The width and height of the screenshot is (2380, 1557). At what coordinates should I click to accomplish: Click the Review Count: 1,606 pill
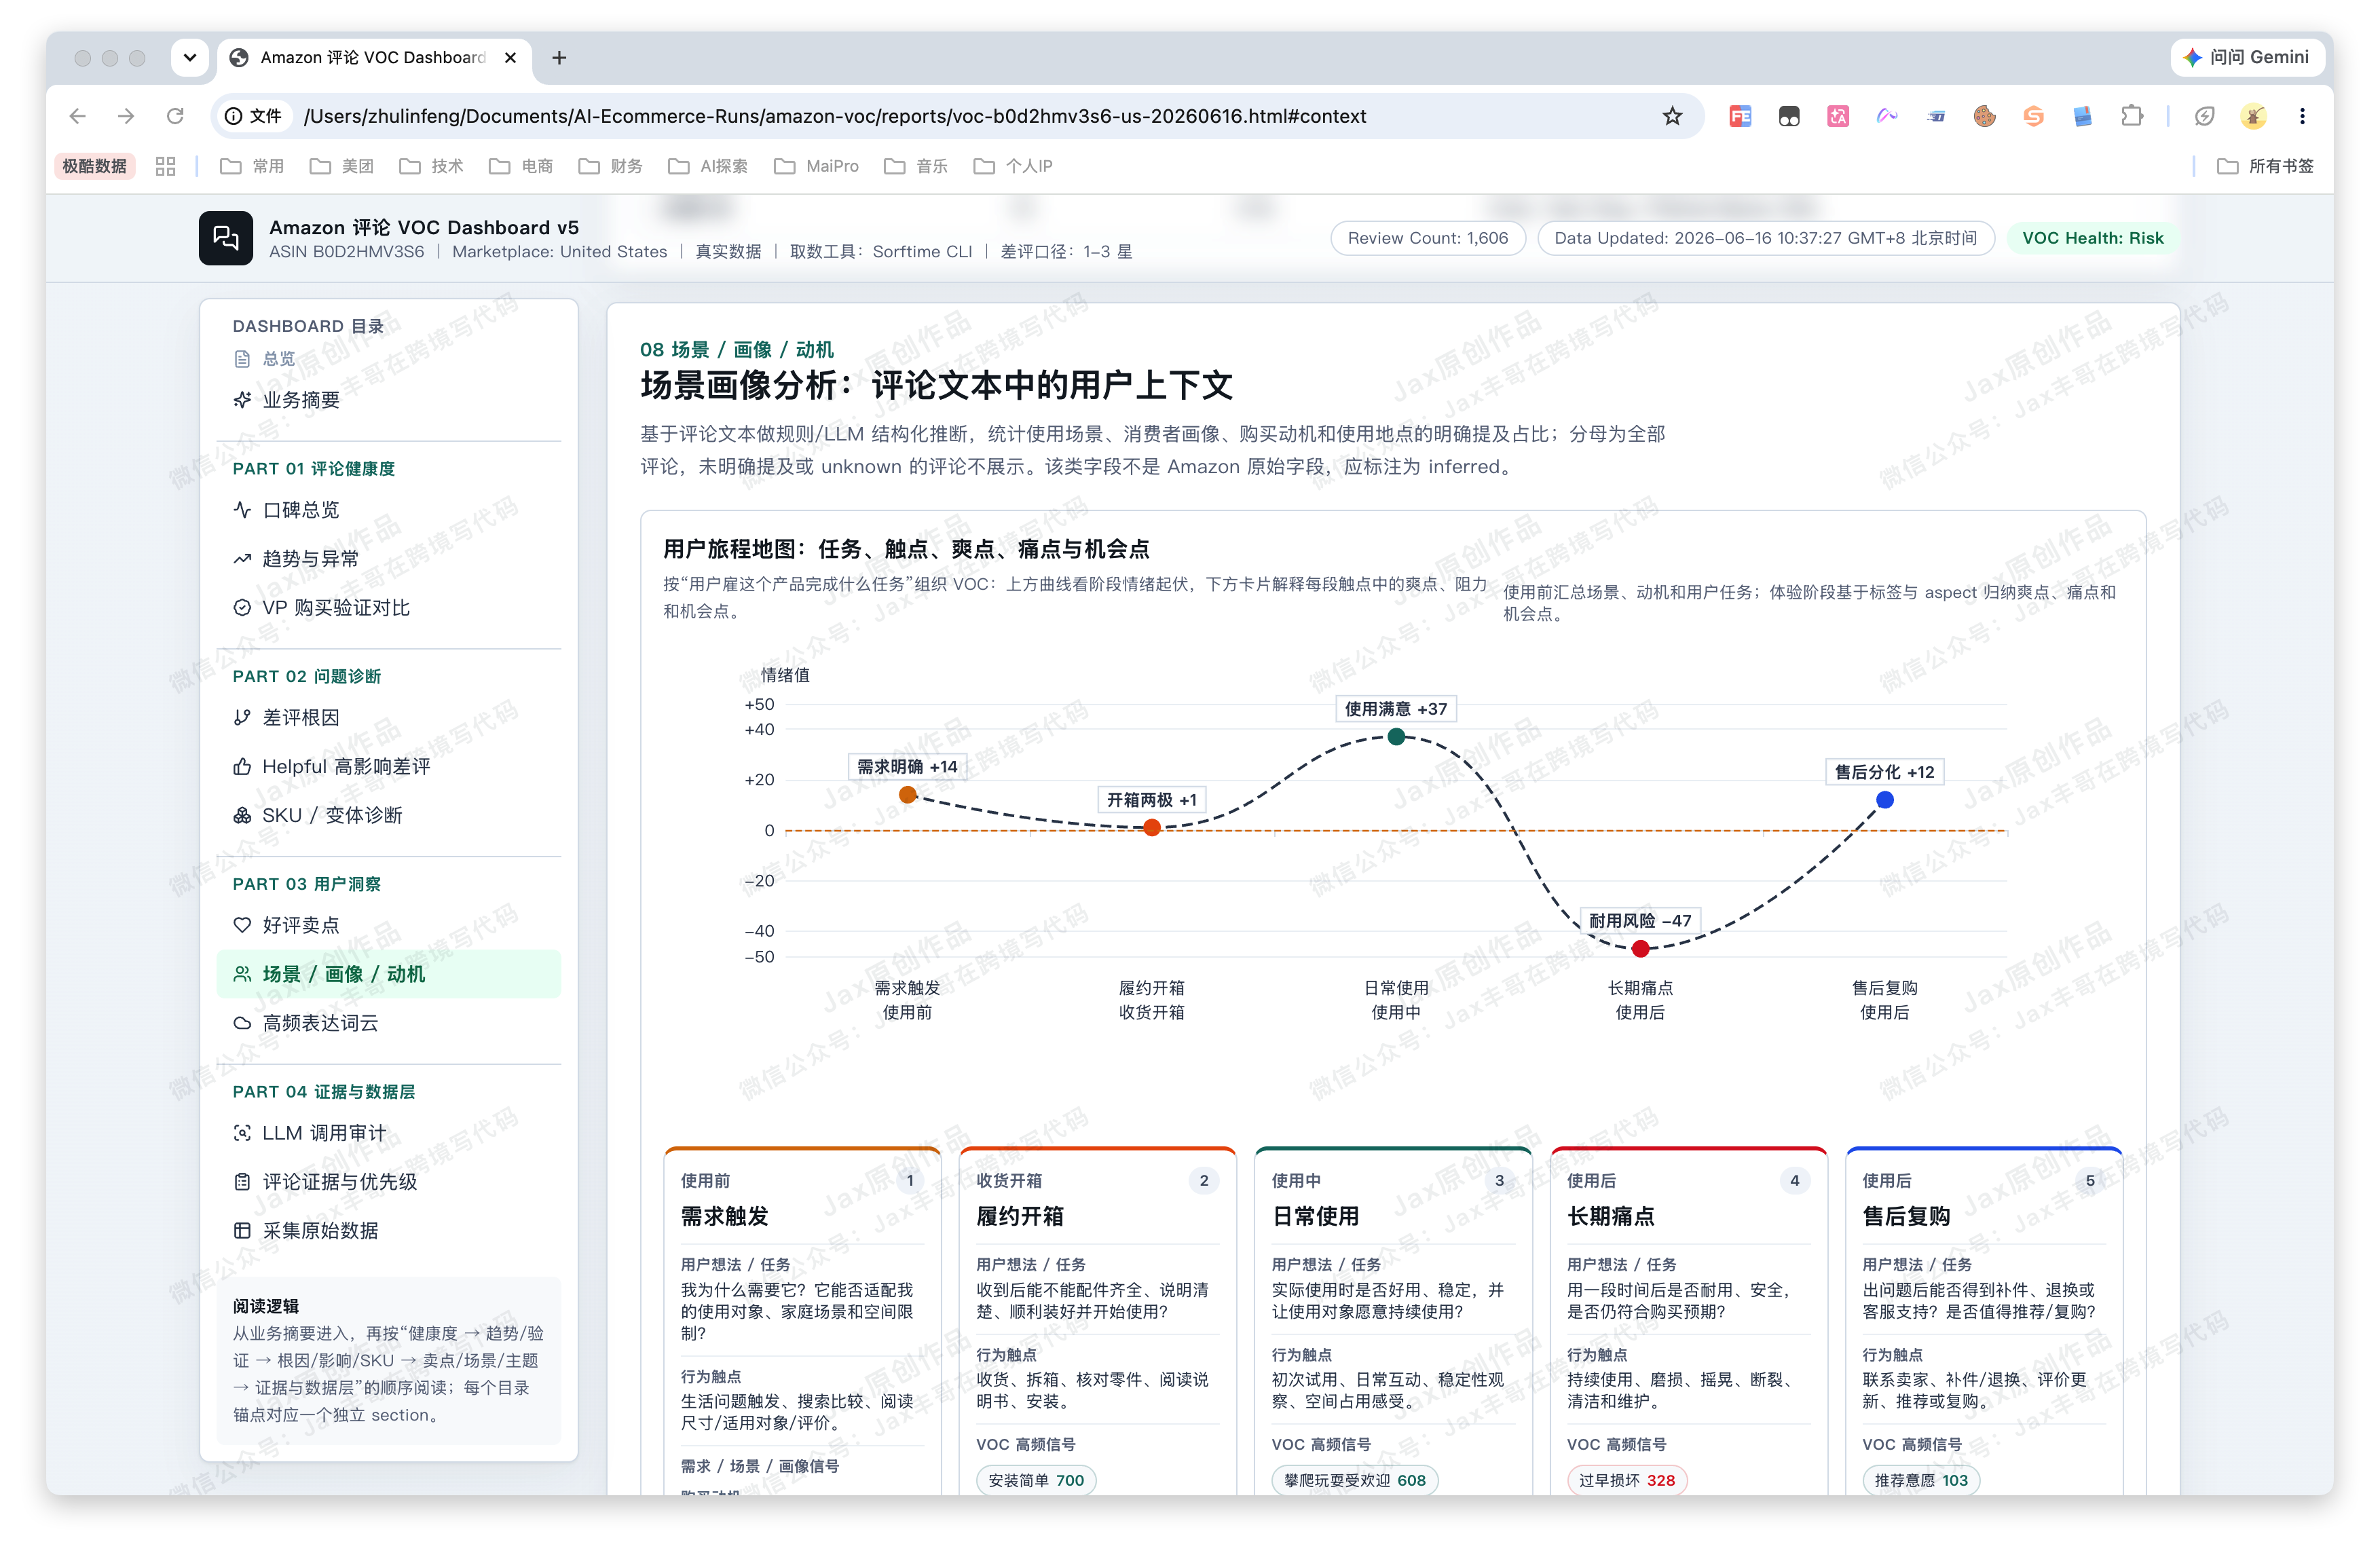point(1428,238)
